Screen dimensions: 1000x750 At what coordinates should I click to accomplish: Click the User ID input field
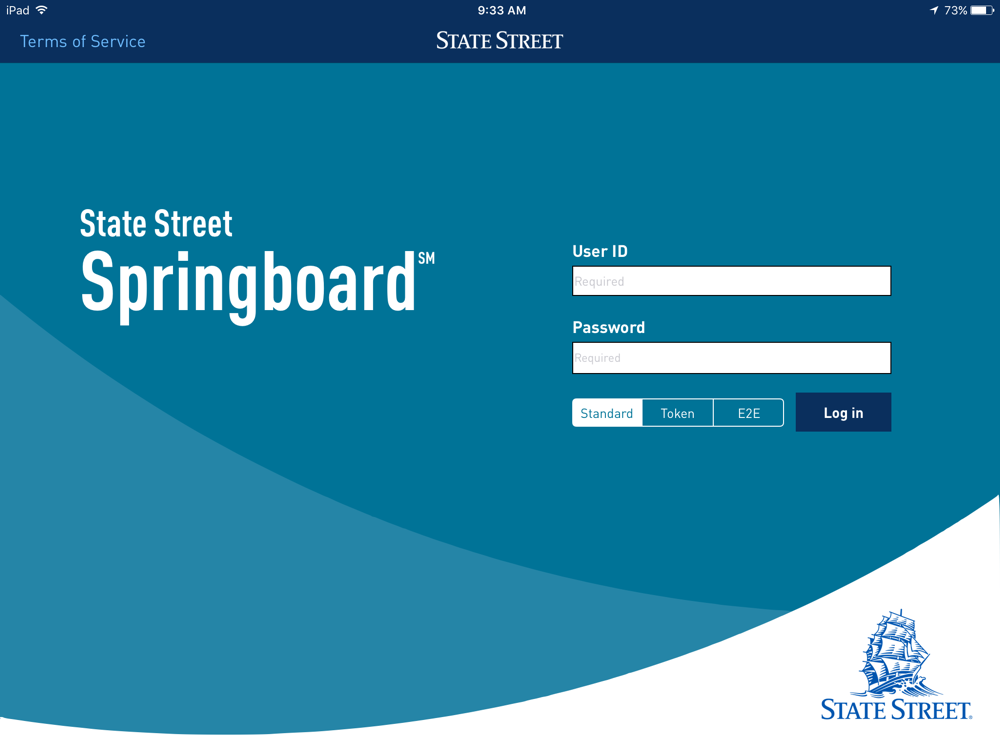point(732,281)
